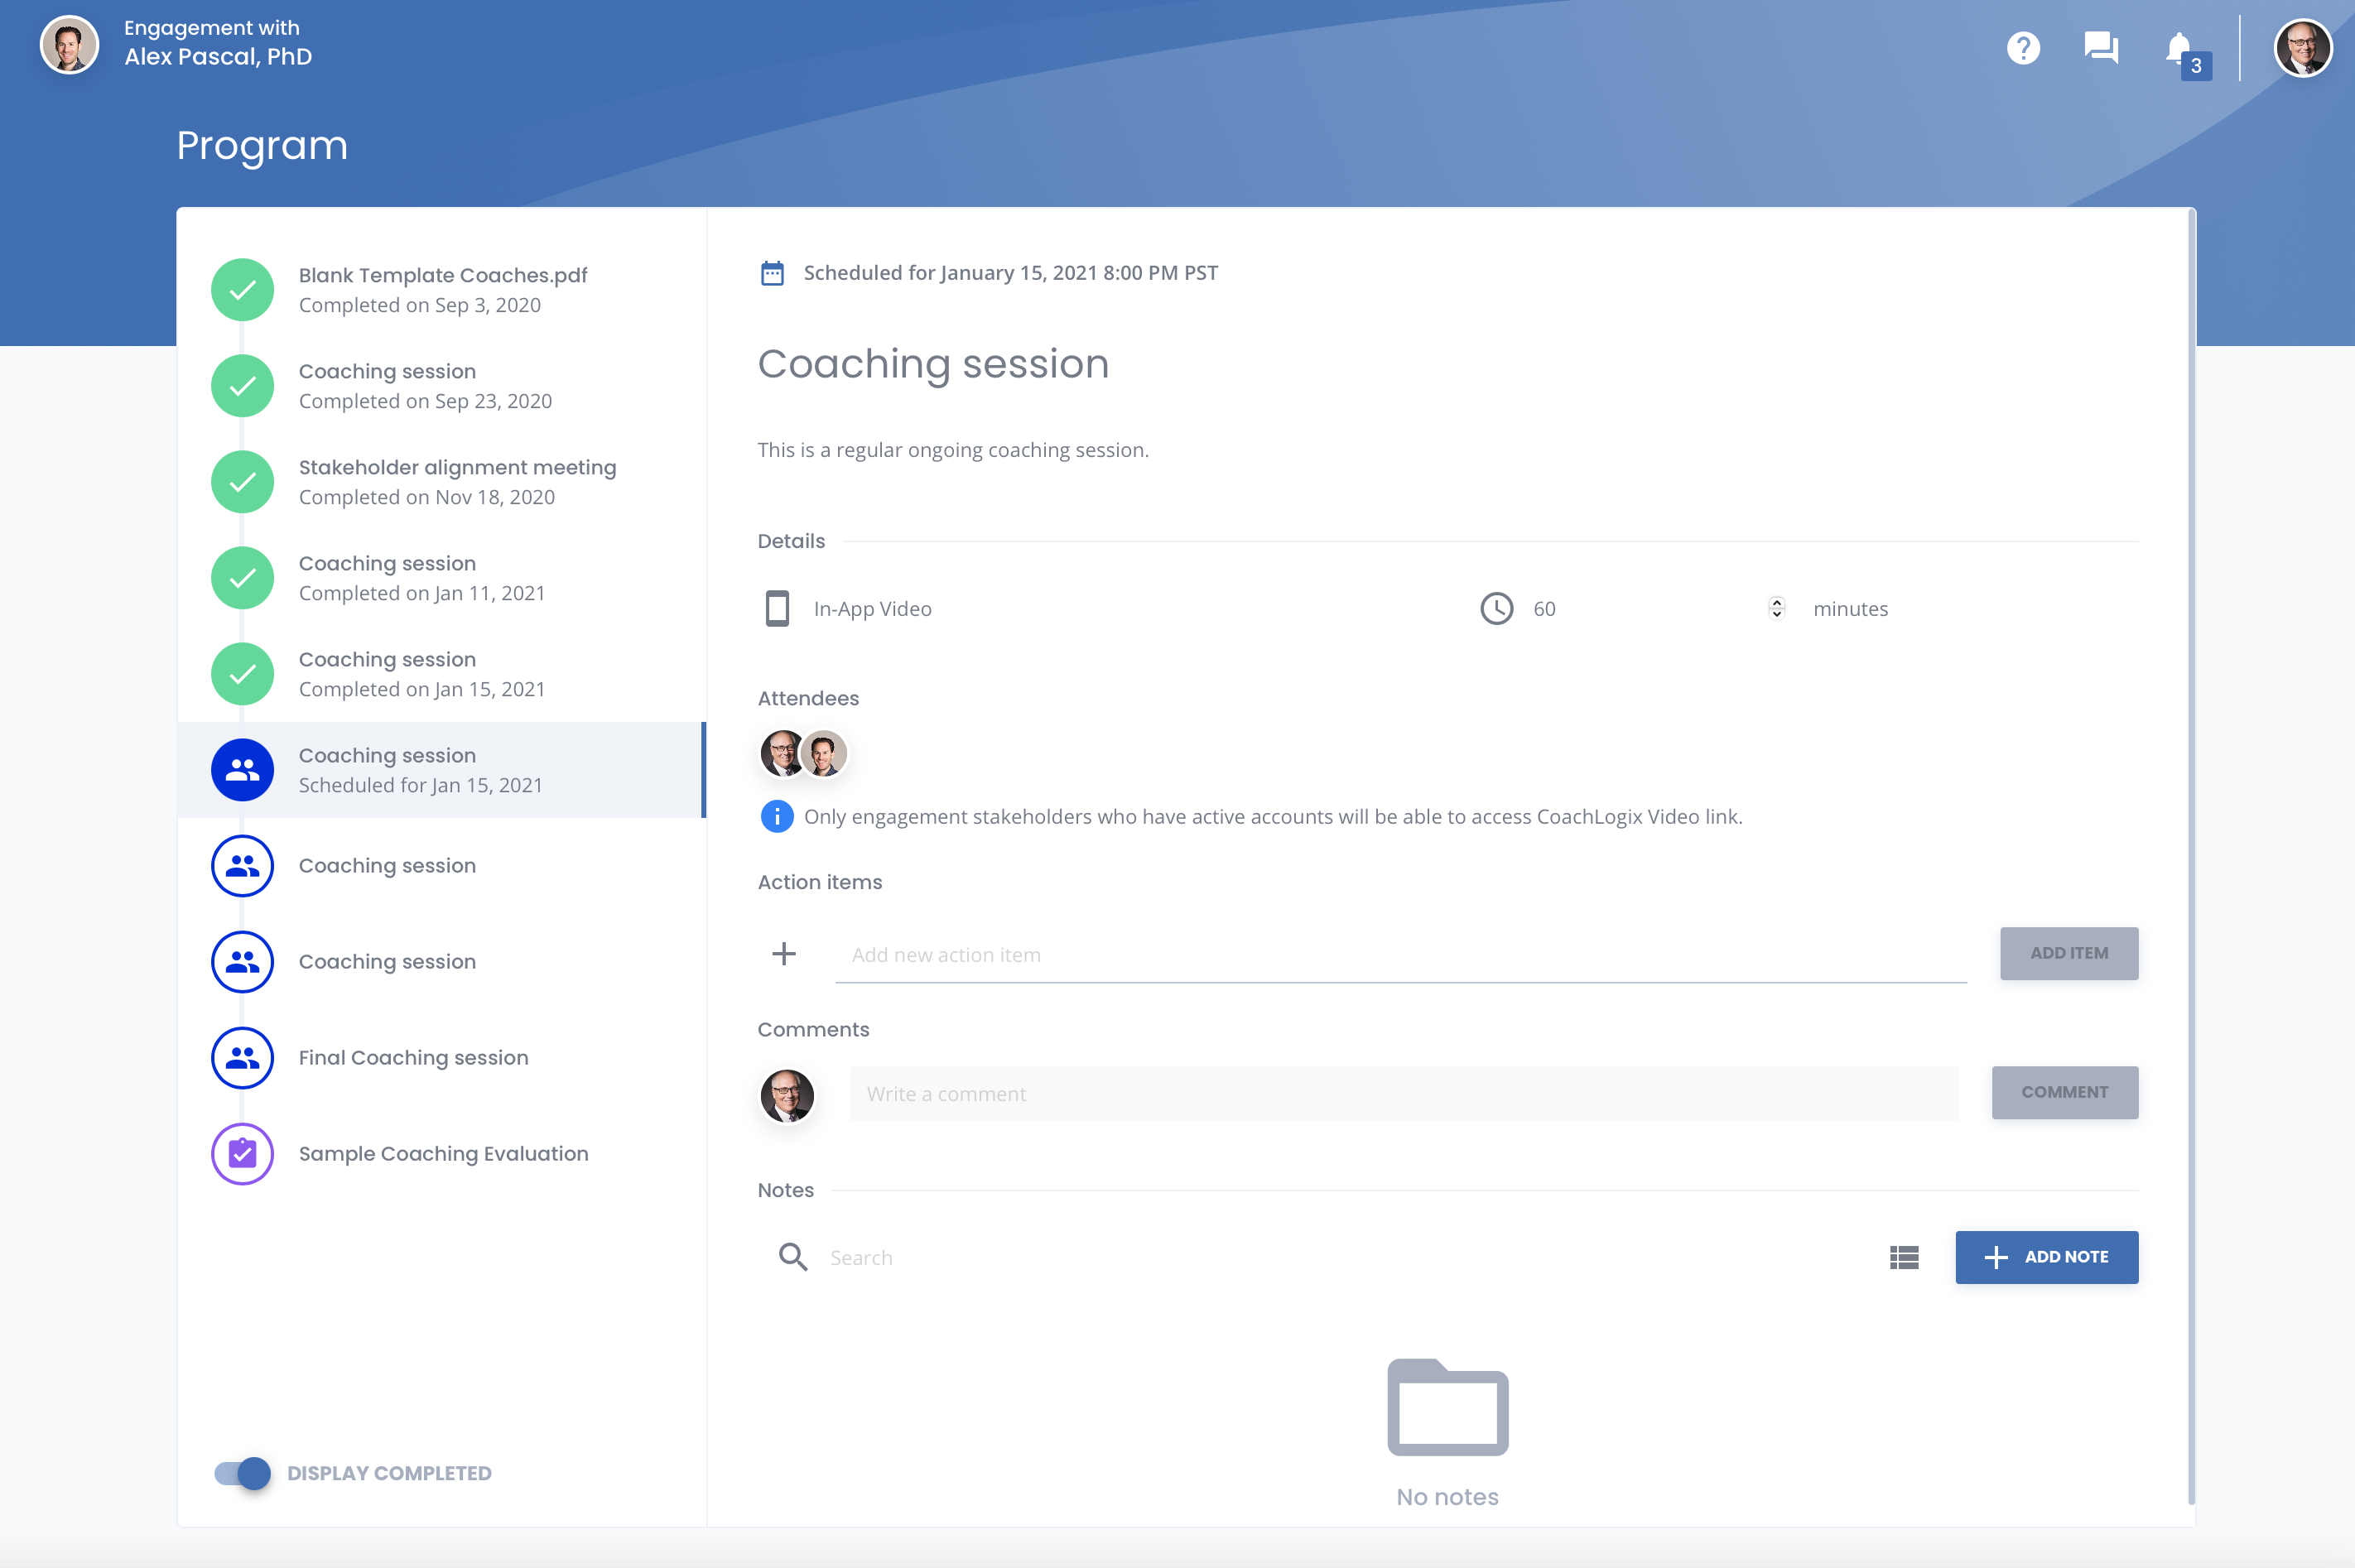Open the help question mark icon
Image resolution: width=2355 pixels, height=1568 pixels.
[x=2023, y=47]
